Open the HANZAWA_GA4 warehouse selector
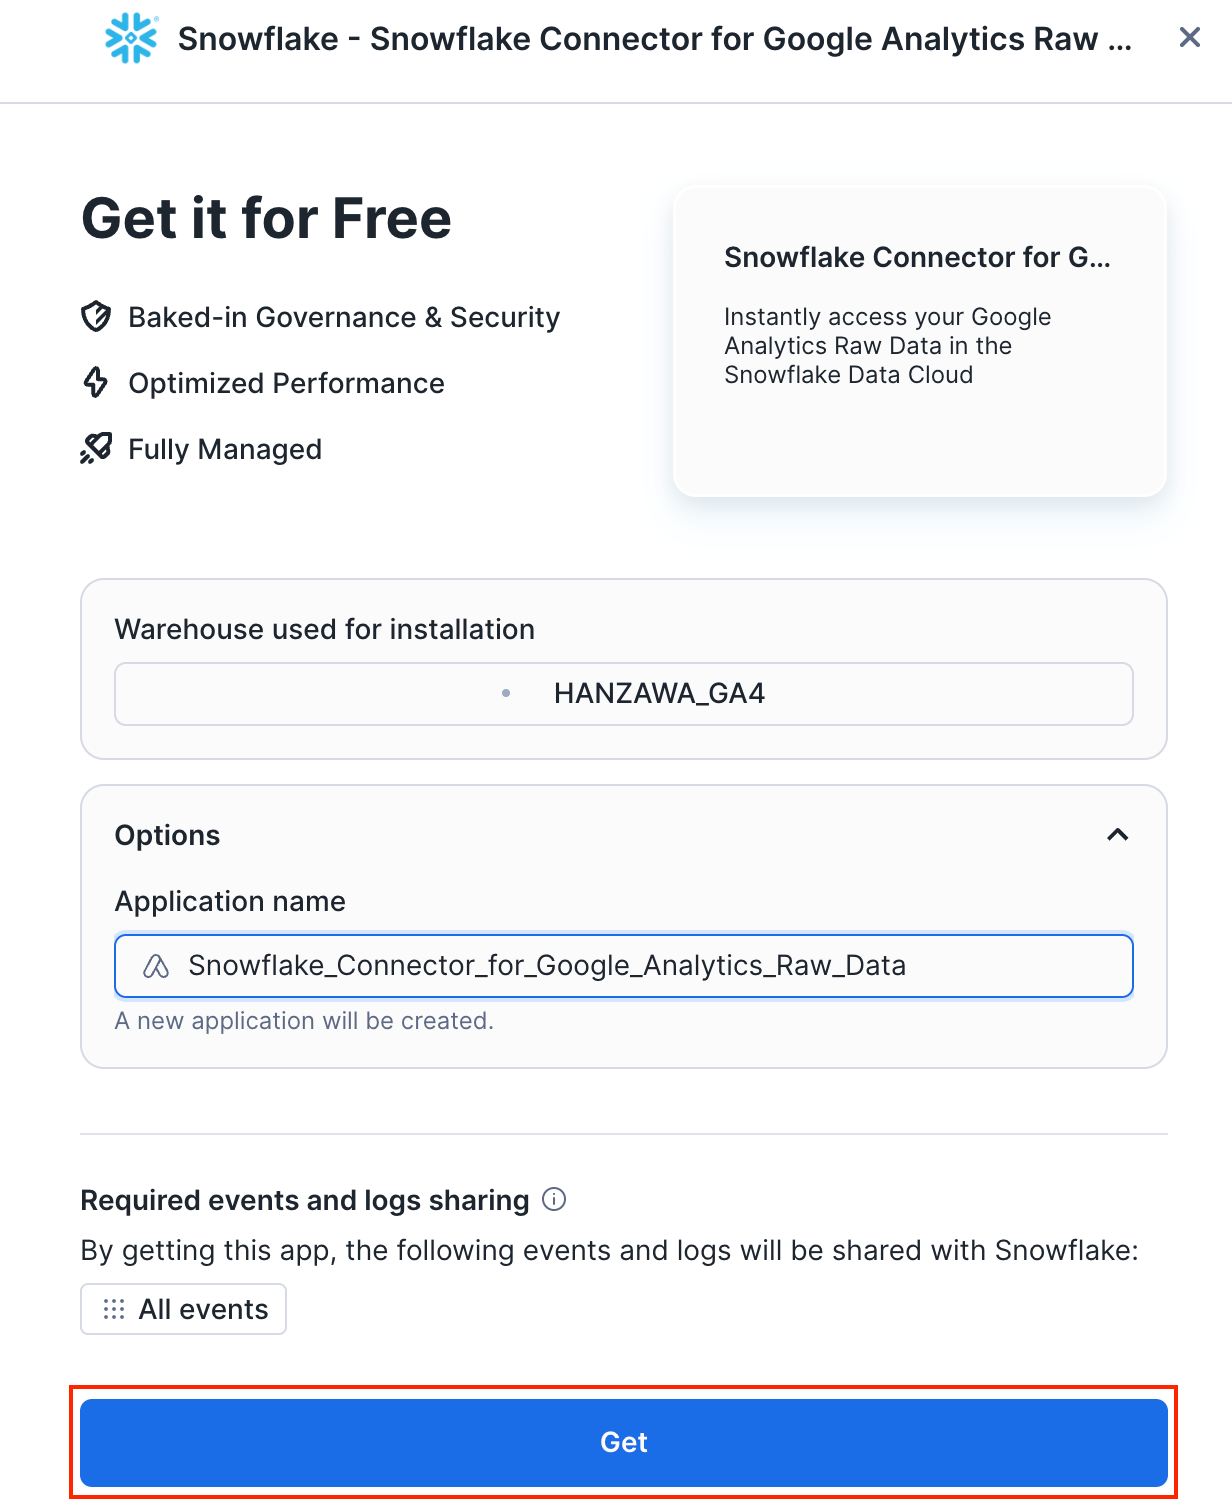The image size is (1232, 1506). pyautogui.click(x=624, y=694)
